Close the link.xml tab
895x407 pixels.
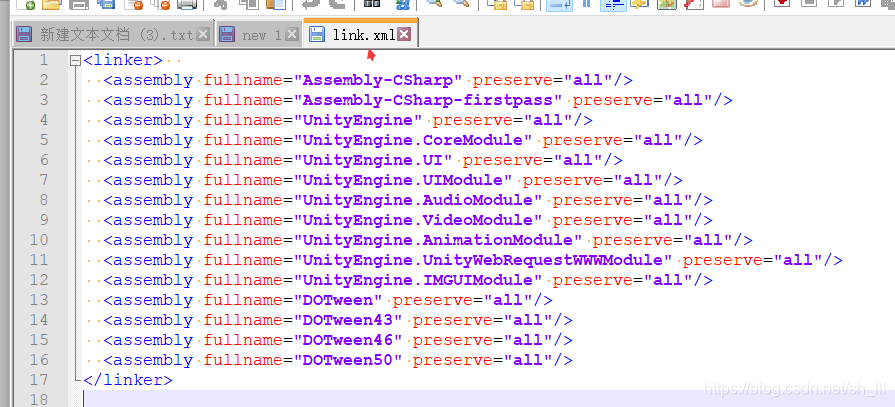click(404, 34)
